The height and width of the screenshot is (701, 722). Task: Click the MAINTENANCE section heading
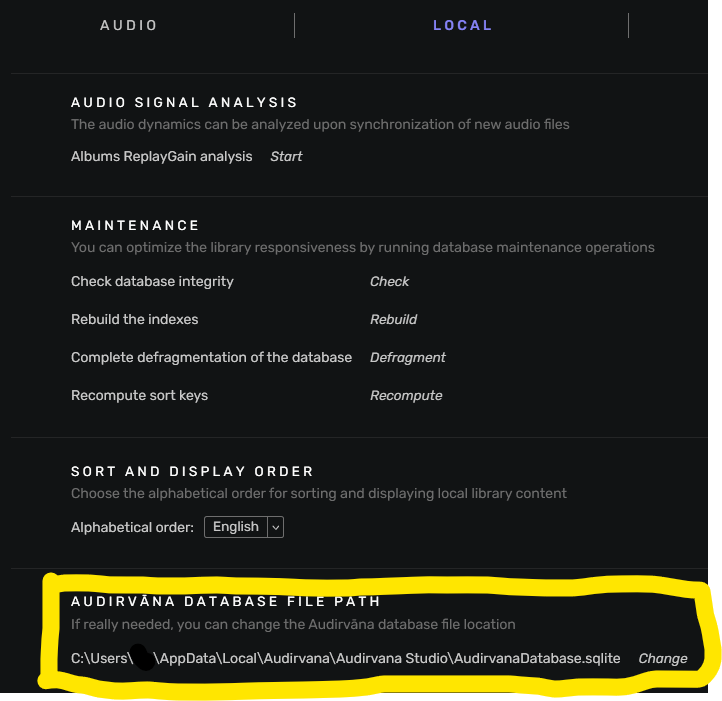(135, 225)
